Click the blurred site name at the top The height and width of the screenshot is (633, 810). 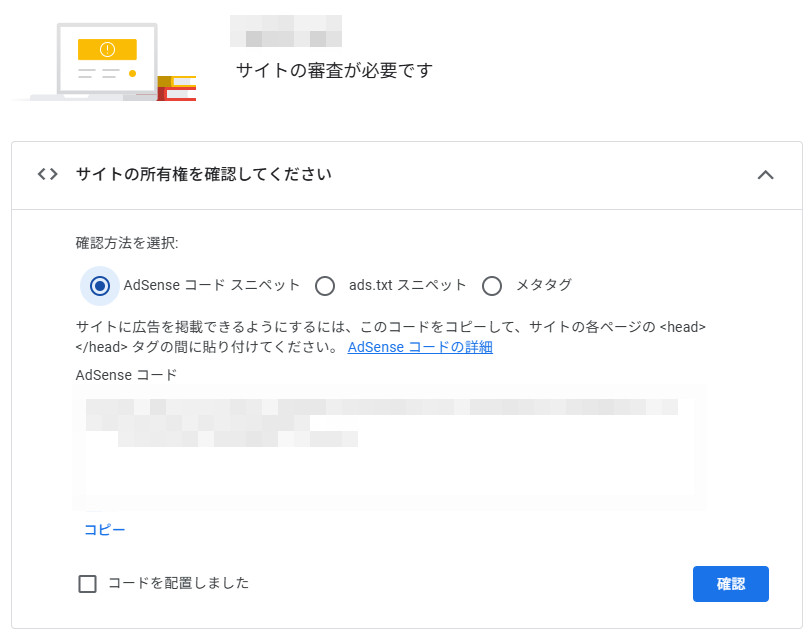286,31
